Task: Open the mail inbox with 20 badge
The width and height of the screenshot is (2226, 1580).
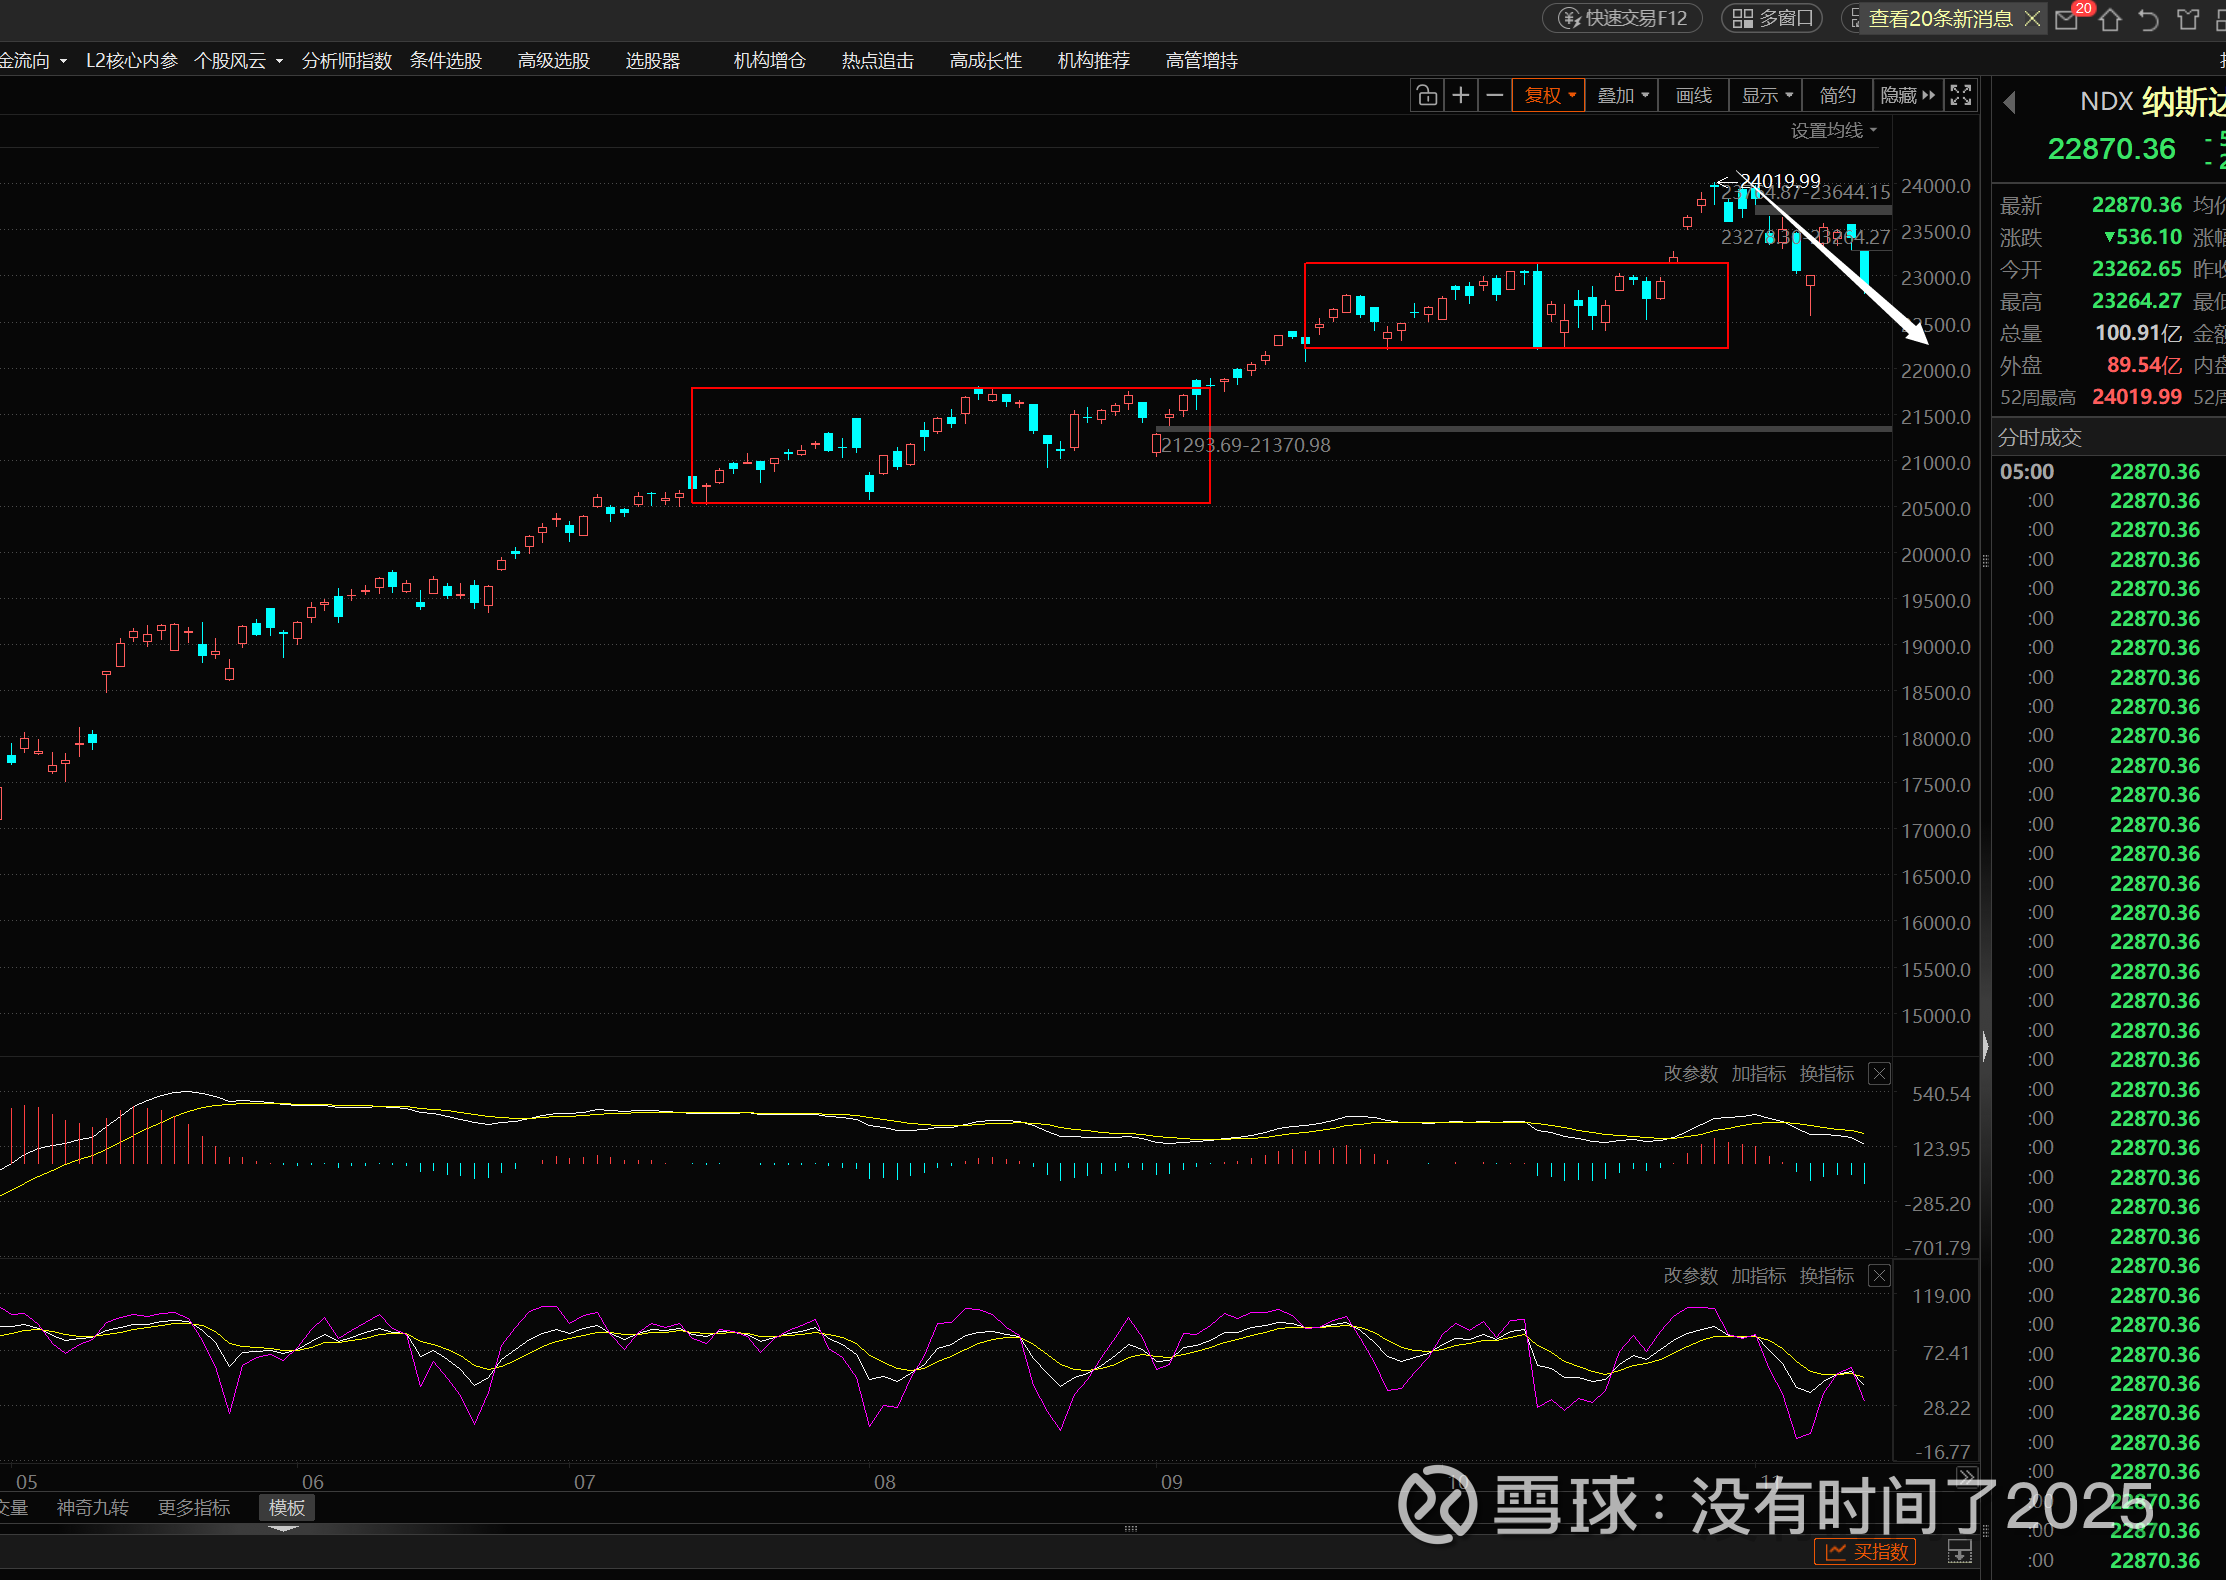Action: click(2066, 19)
